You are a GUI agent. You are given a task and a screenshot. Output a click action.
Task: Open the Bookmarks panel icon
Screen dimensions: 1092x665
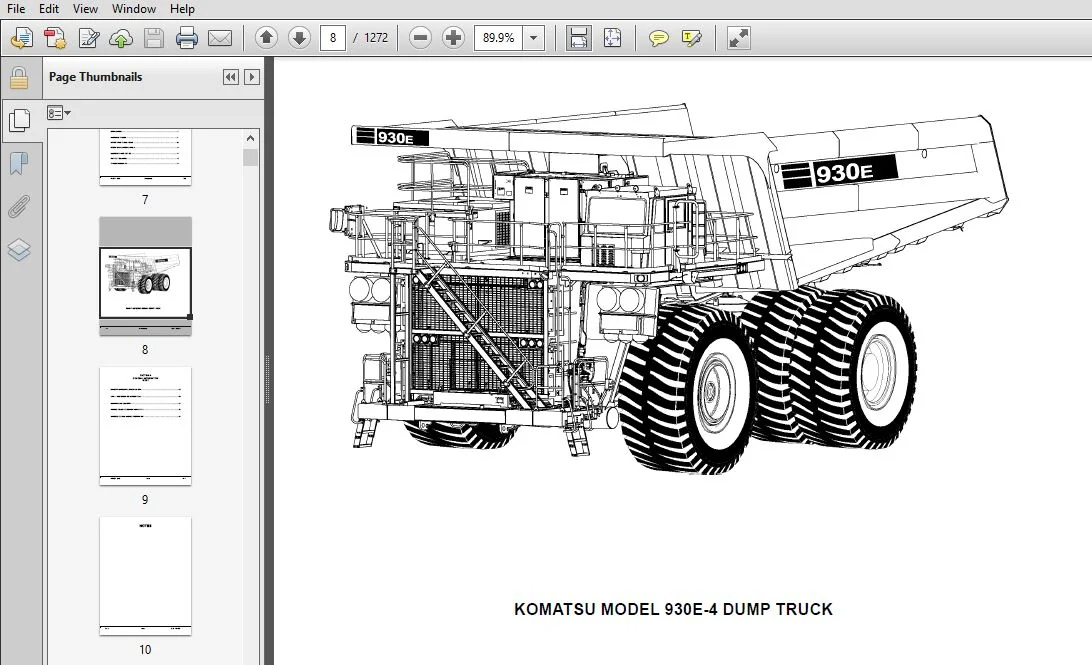20,164
